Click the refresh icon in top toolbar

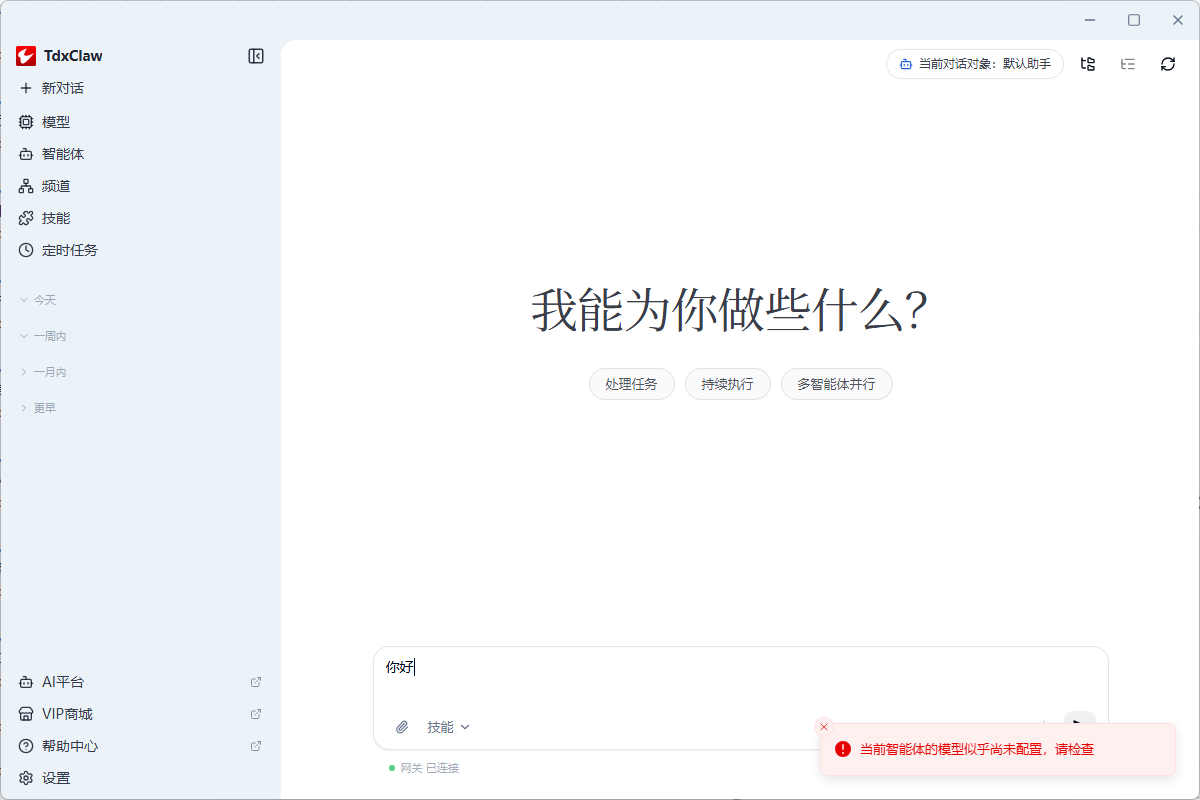pos(1168,64)
